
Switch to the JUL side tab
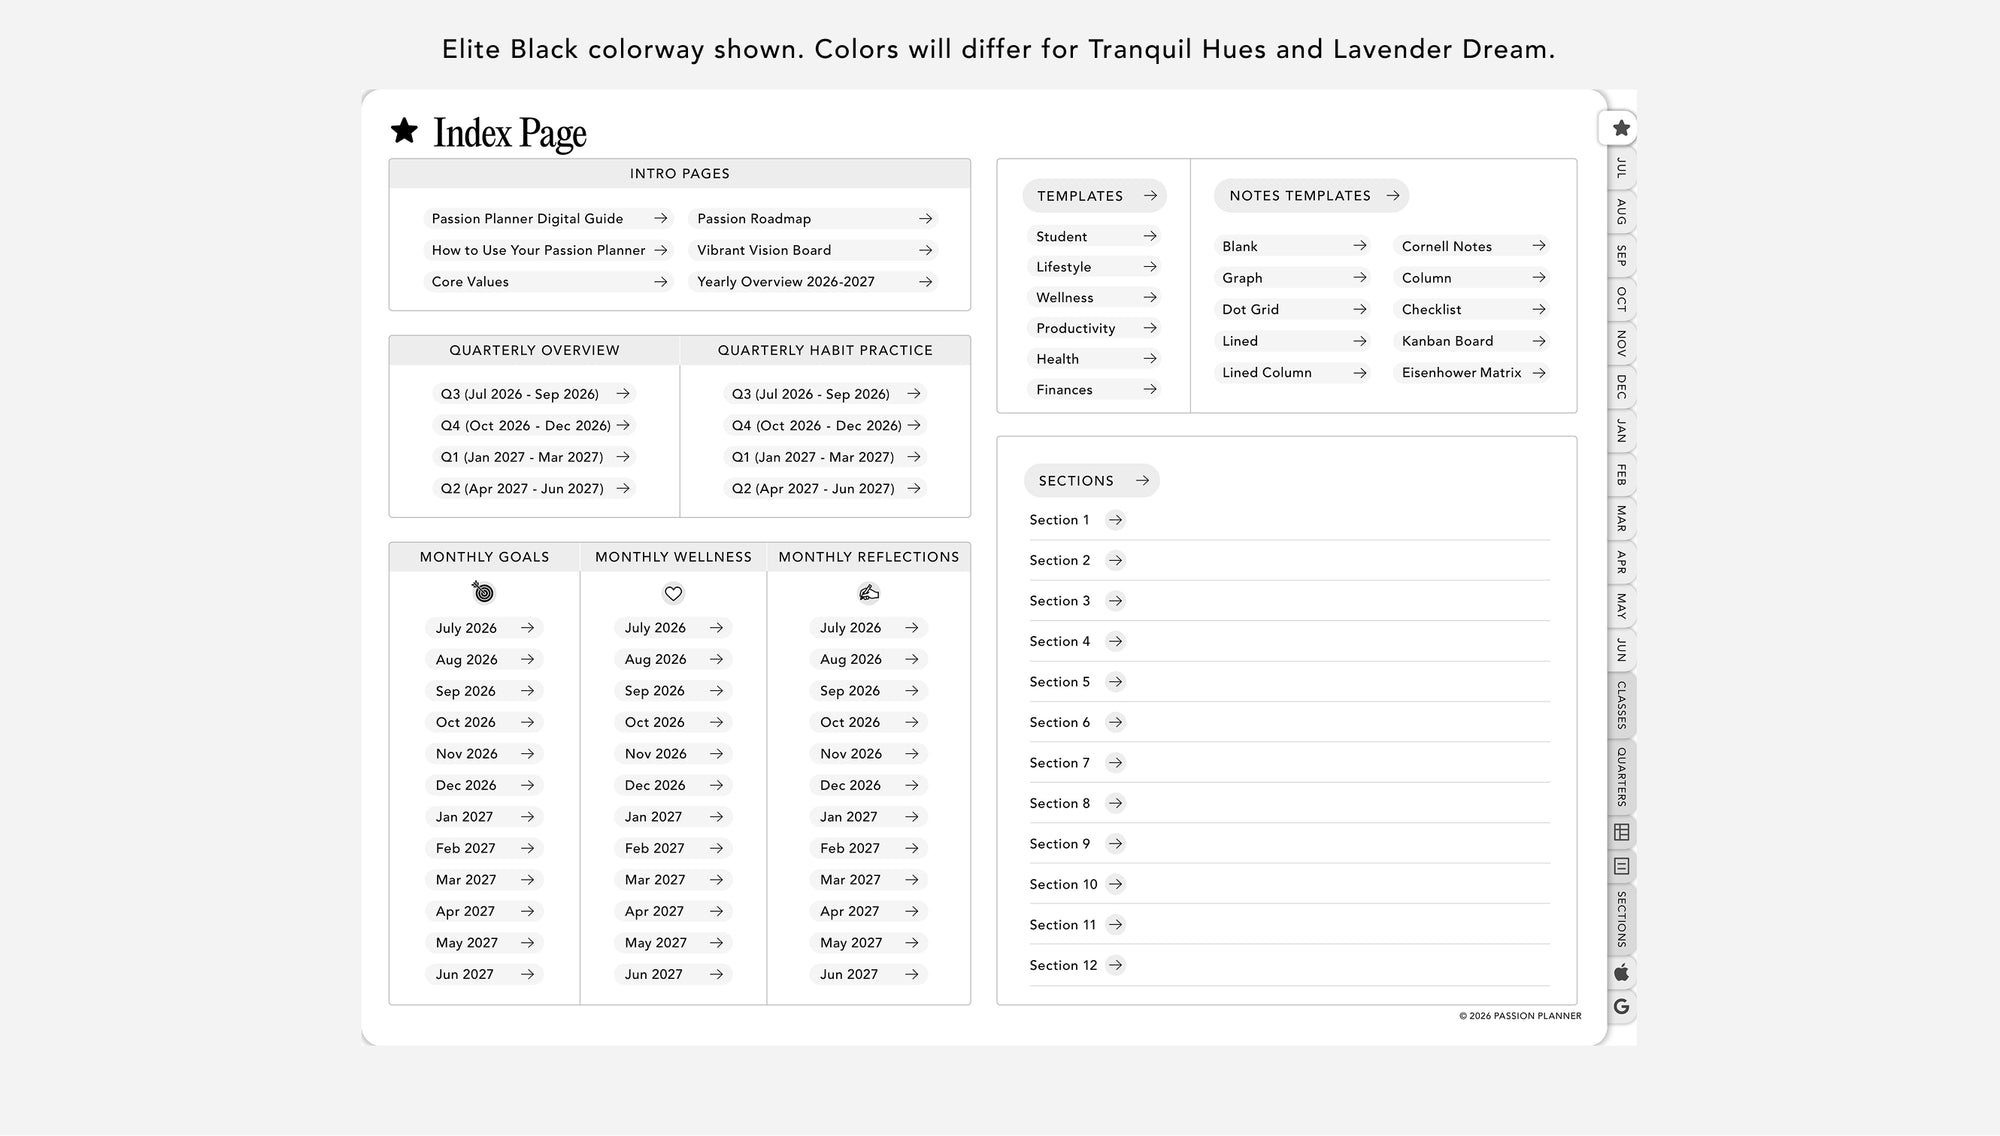pos(1621,168)
